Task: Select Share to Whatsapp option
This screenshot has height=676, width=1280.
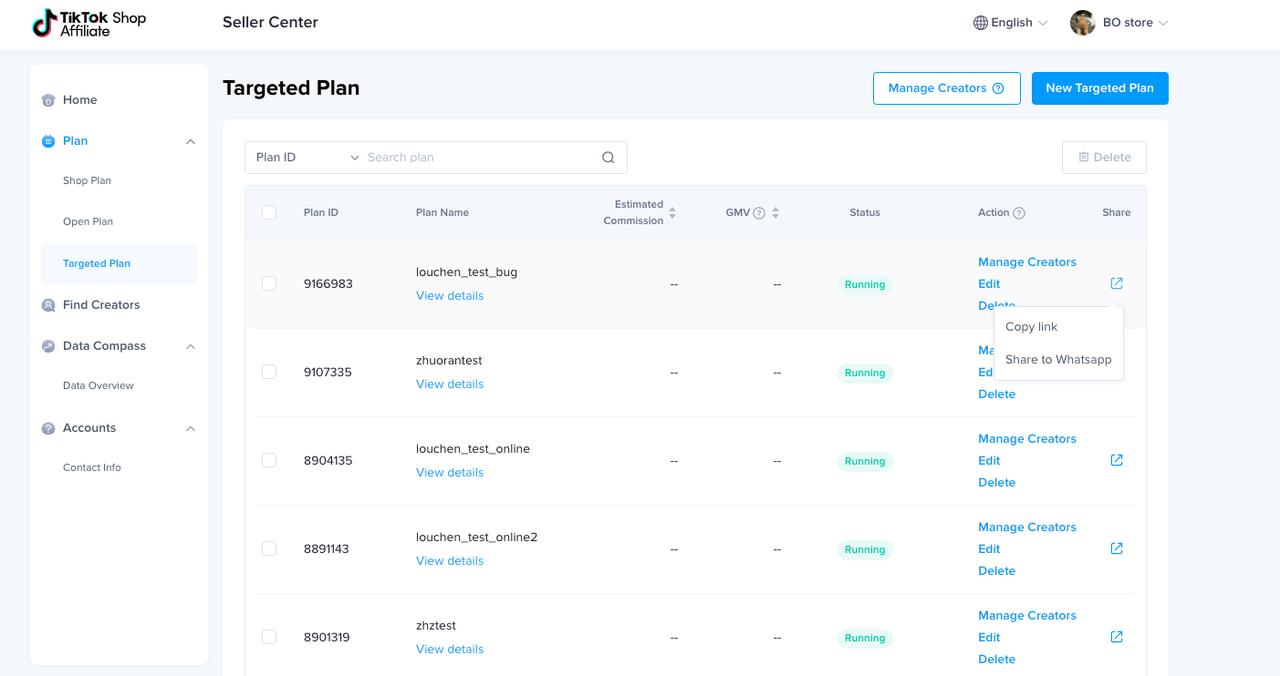Action: point(1058,360)
